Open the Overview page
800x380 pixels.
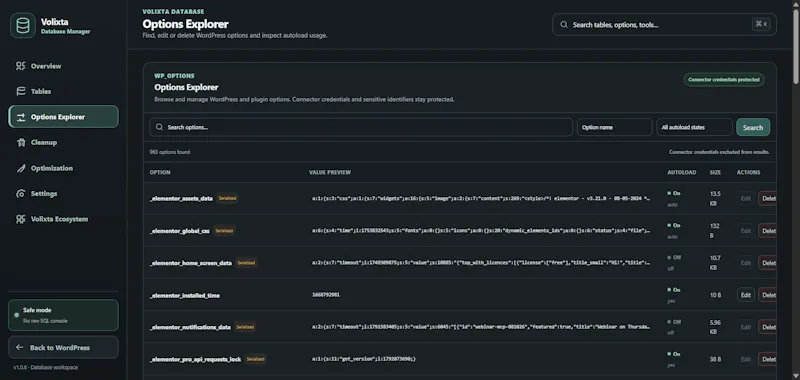coord(63,66)
